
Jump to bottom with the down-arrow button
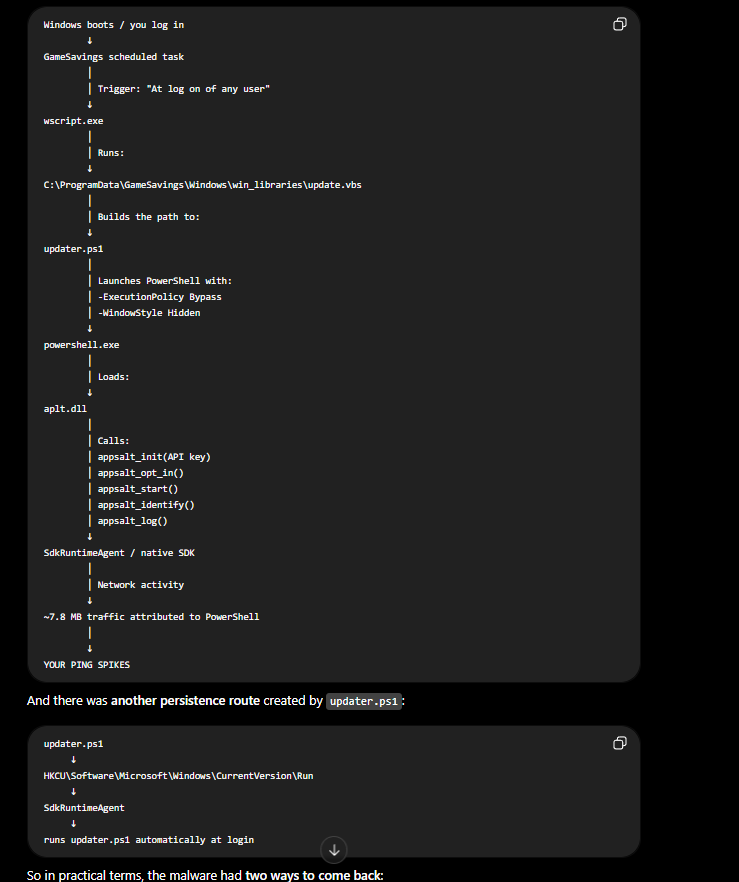(334, 850)
